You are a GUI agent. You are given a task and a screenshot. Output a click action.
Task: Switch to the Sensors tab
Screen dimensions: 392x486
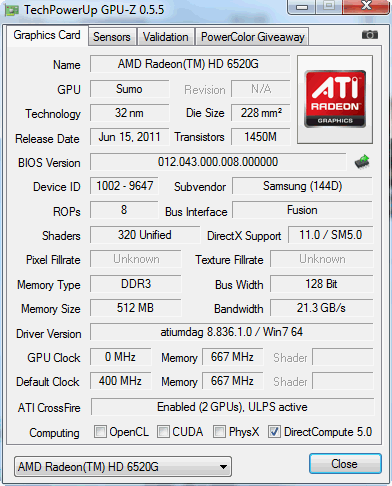click(x=112, y=37)
